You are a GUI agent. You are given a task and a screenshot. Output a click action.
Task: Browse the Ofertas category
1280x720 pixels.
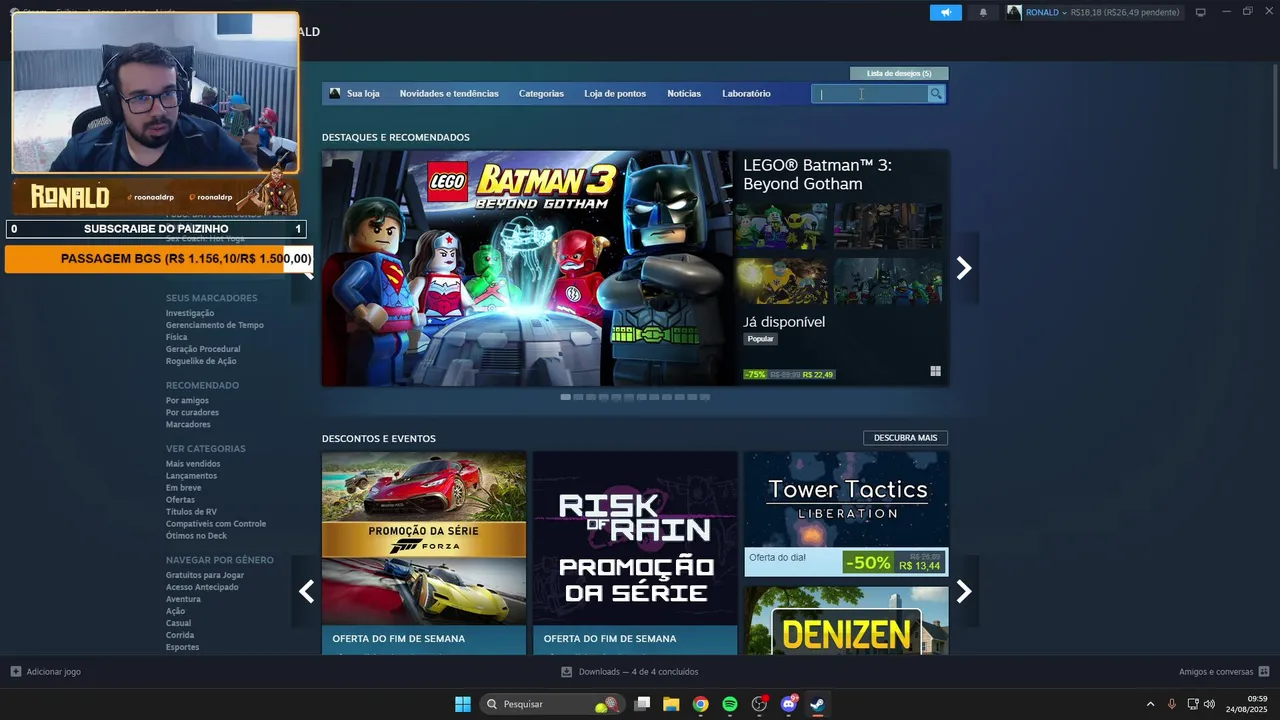tap(180, 500)
